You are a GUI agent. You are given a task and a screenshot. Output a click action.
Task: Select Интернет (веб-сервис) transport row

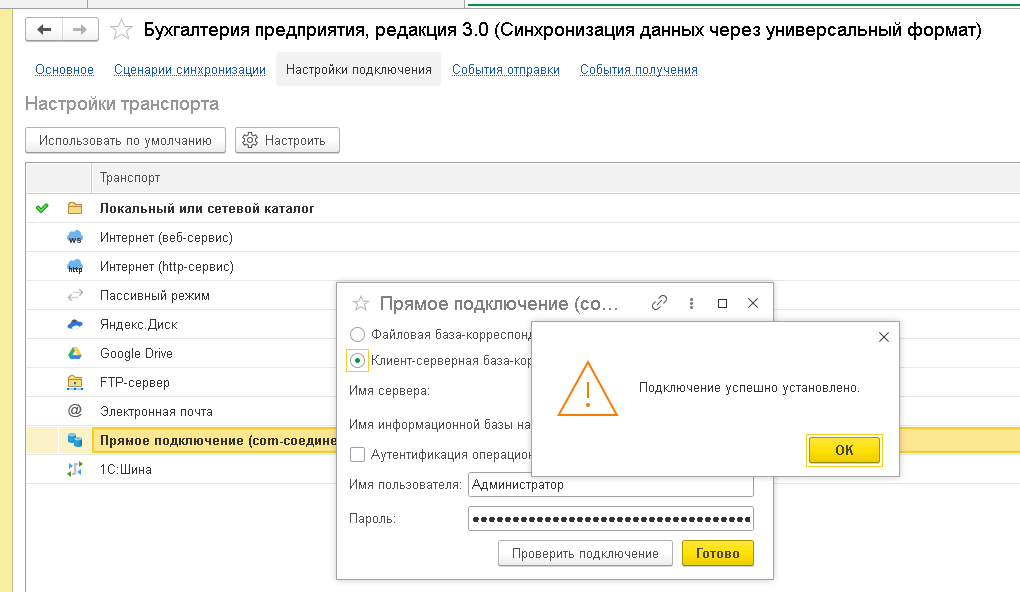pos(523,237)
